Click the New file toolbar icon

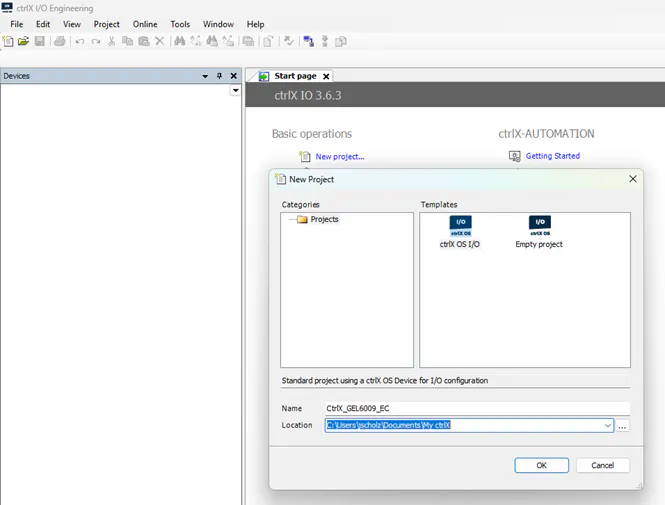[8, 41]
